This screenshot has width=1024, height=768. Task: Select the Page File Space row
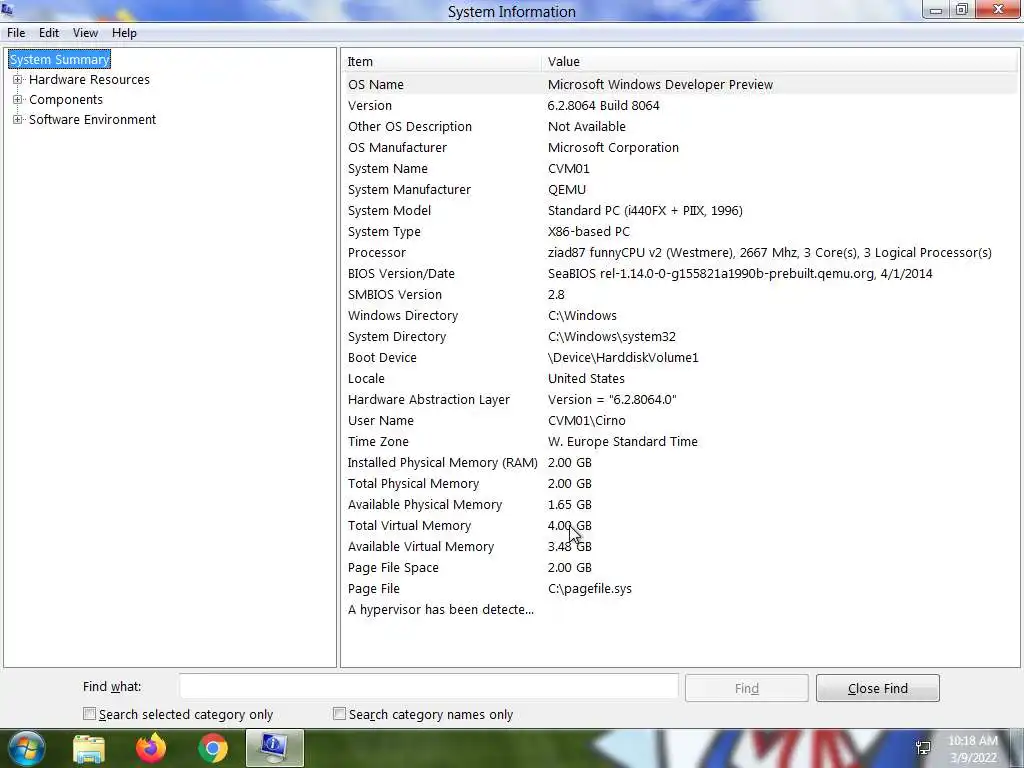[680, 568]
